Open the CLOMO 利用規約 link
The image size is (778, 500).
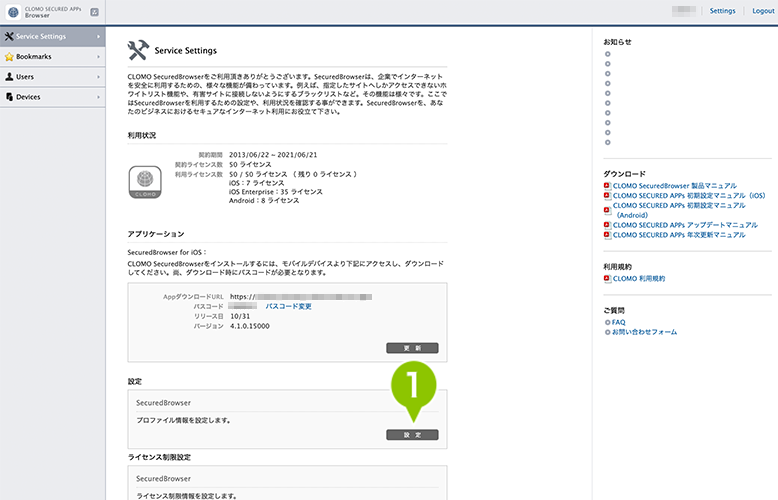click(x=639, y=279)
